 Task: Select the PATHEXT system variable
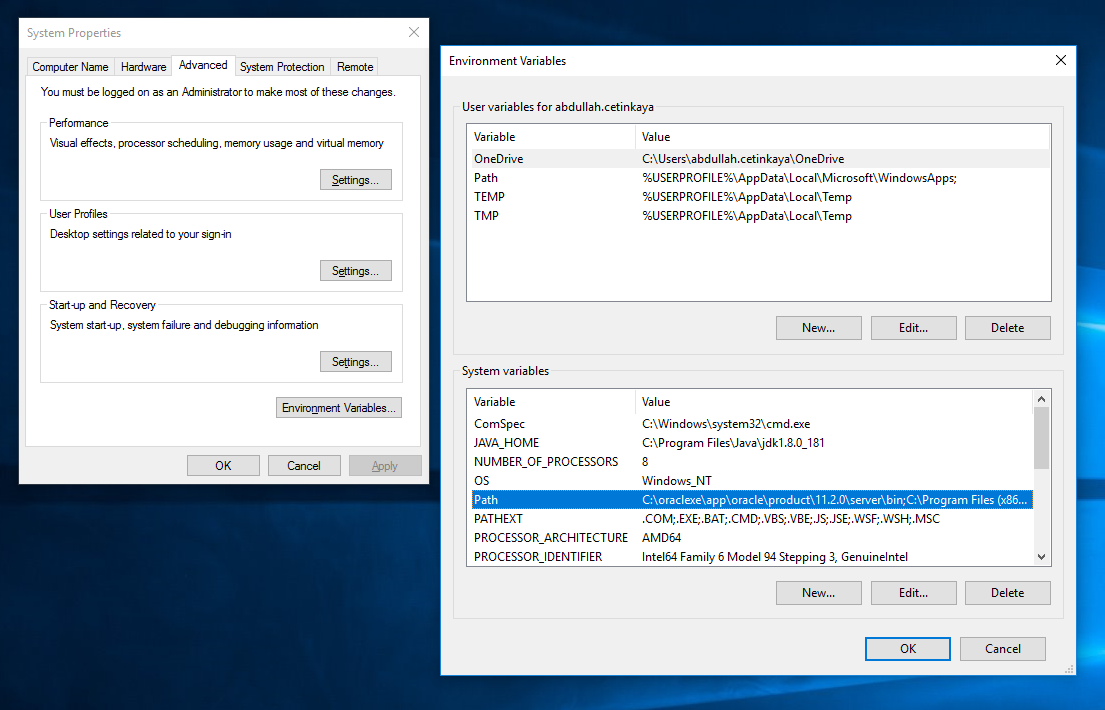(600, 518)
